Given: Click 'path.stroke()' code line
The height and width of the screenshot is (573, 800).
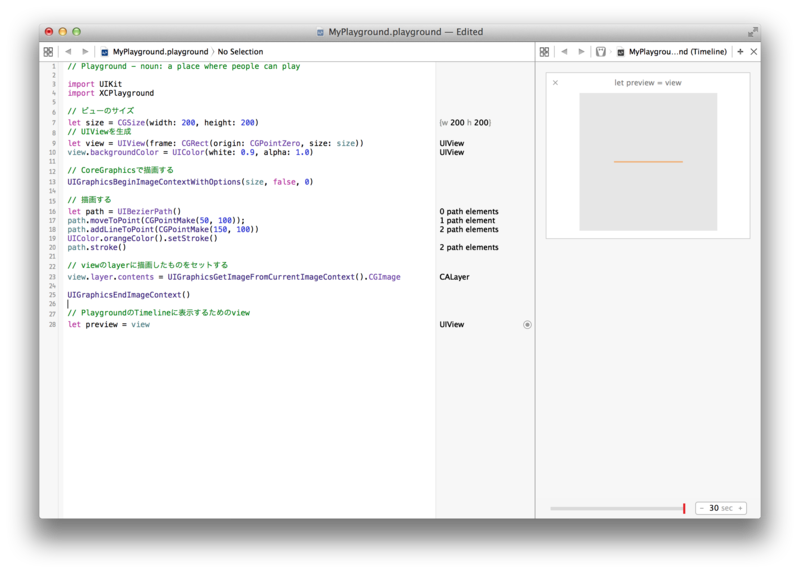Looking at the screenshot, I should pos(97,247).
